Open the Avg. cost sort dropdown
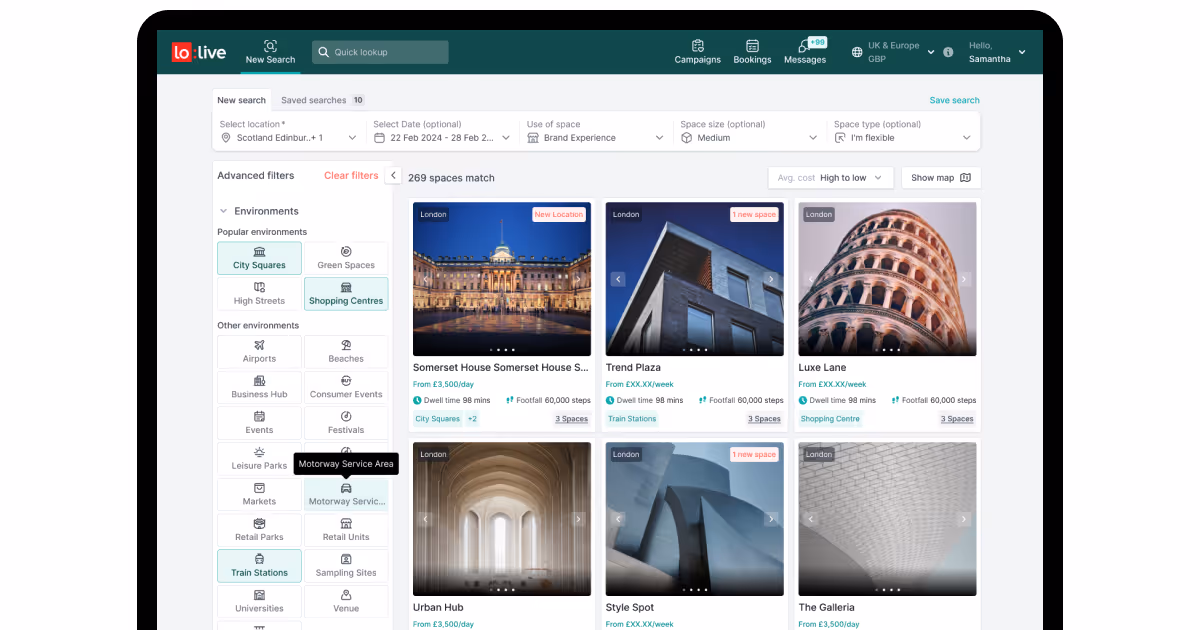This screenshot has height=630, width=1200. click(x=830, y=178)
